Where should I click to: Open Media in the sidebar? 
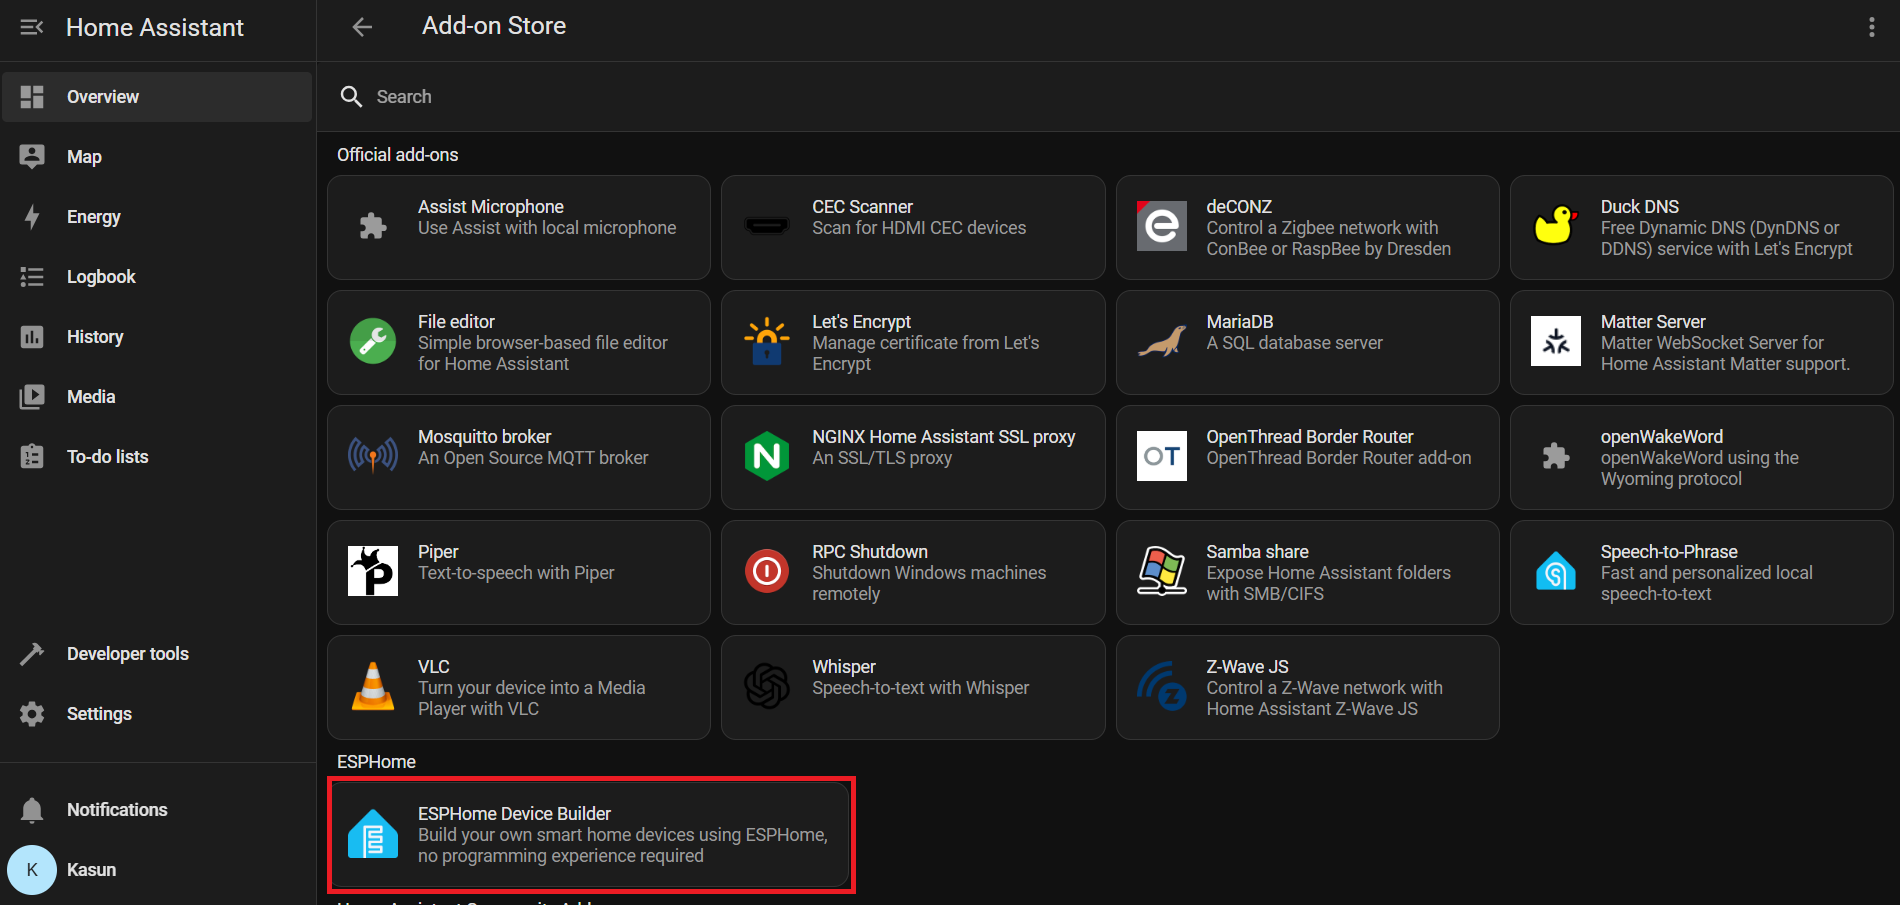point(157,397)
